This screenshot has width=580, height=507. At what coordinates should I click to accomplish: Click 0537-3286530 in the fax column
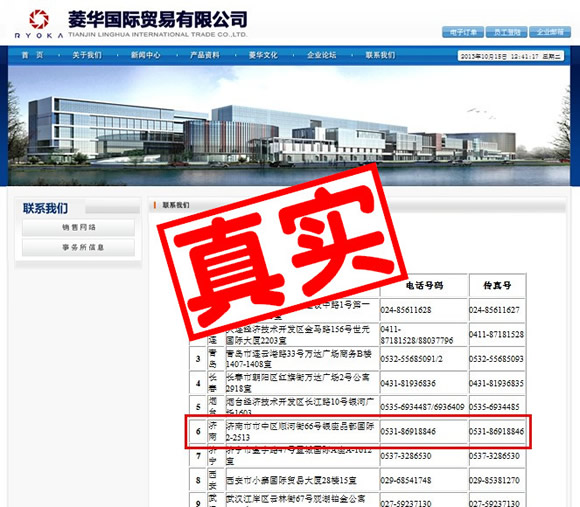[x=495, y=456]
